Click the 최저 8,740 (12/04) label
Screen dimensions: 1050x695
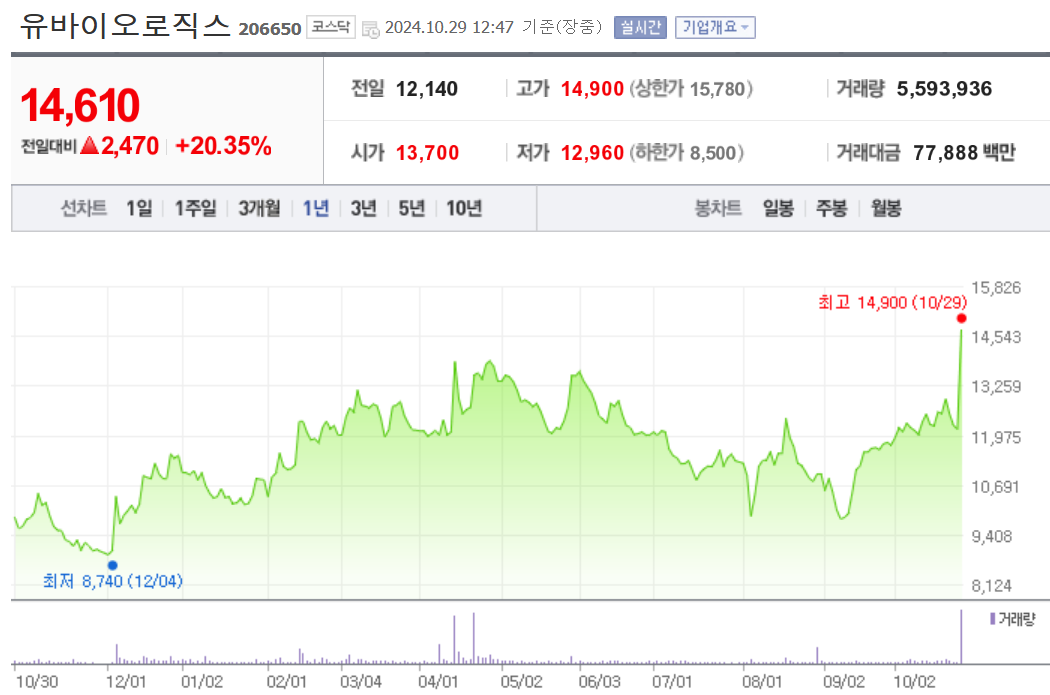tap(112, 581)
